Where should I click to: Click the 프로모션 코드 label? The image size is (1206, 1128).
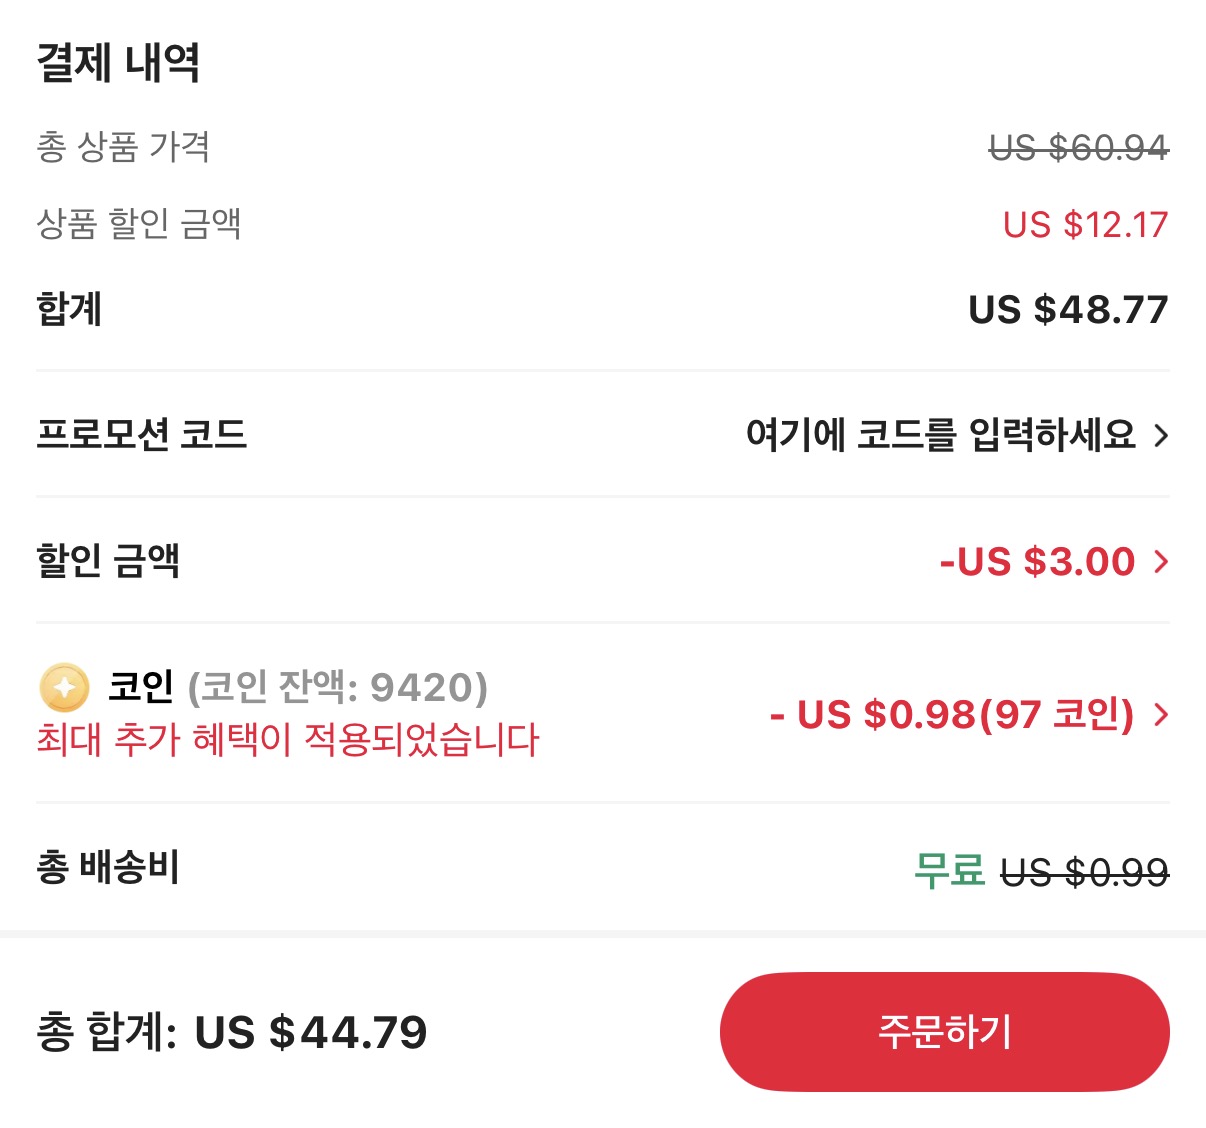coord(142,435)
